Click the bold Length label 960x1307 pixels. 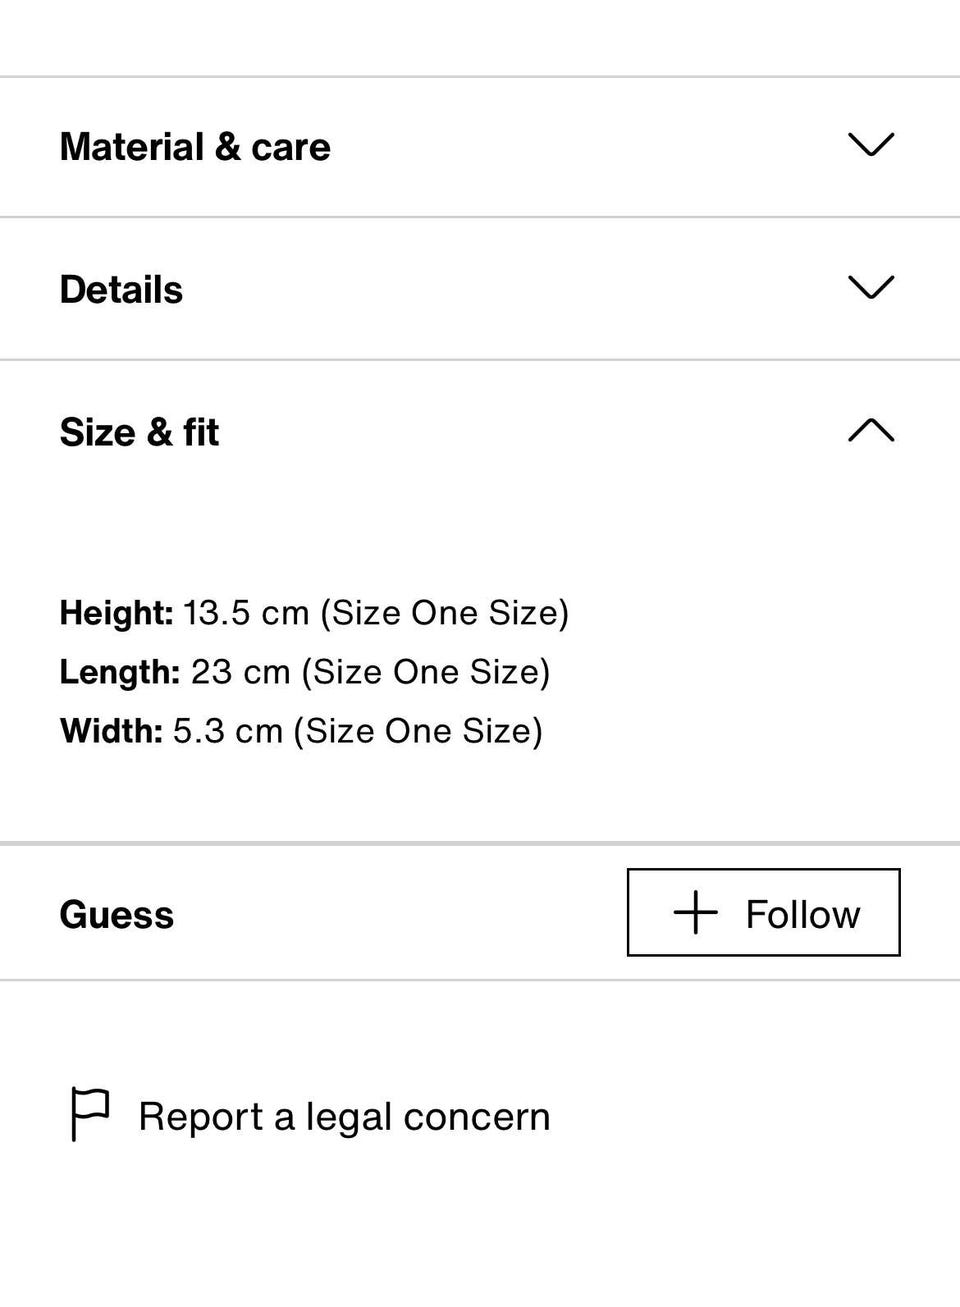[119, 672]
